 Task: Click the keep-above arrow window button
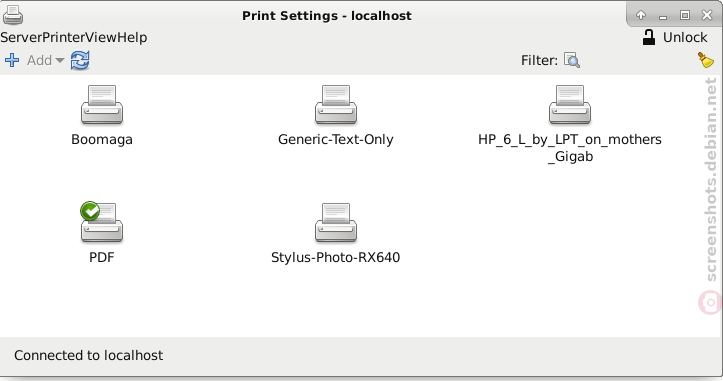(x=641, y=15)
